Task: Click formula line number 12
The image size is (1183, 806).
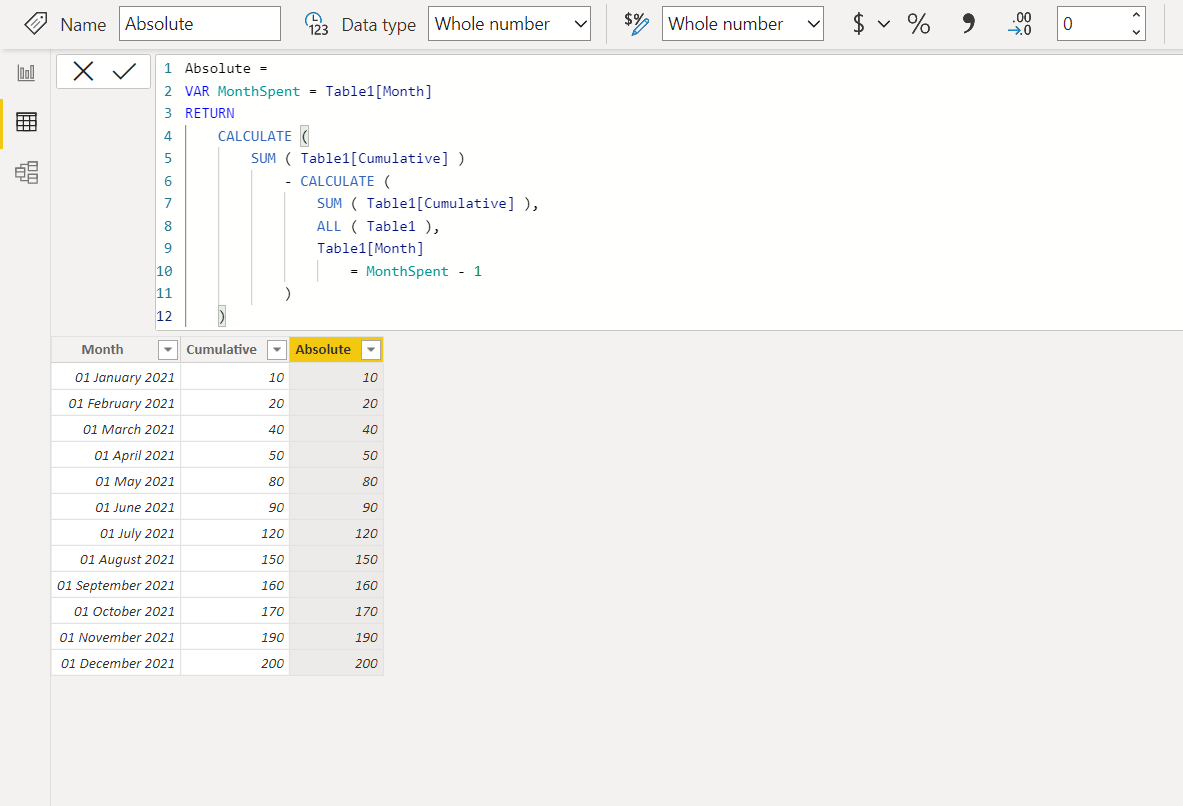Action: click(x=164, y=316)
